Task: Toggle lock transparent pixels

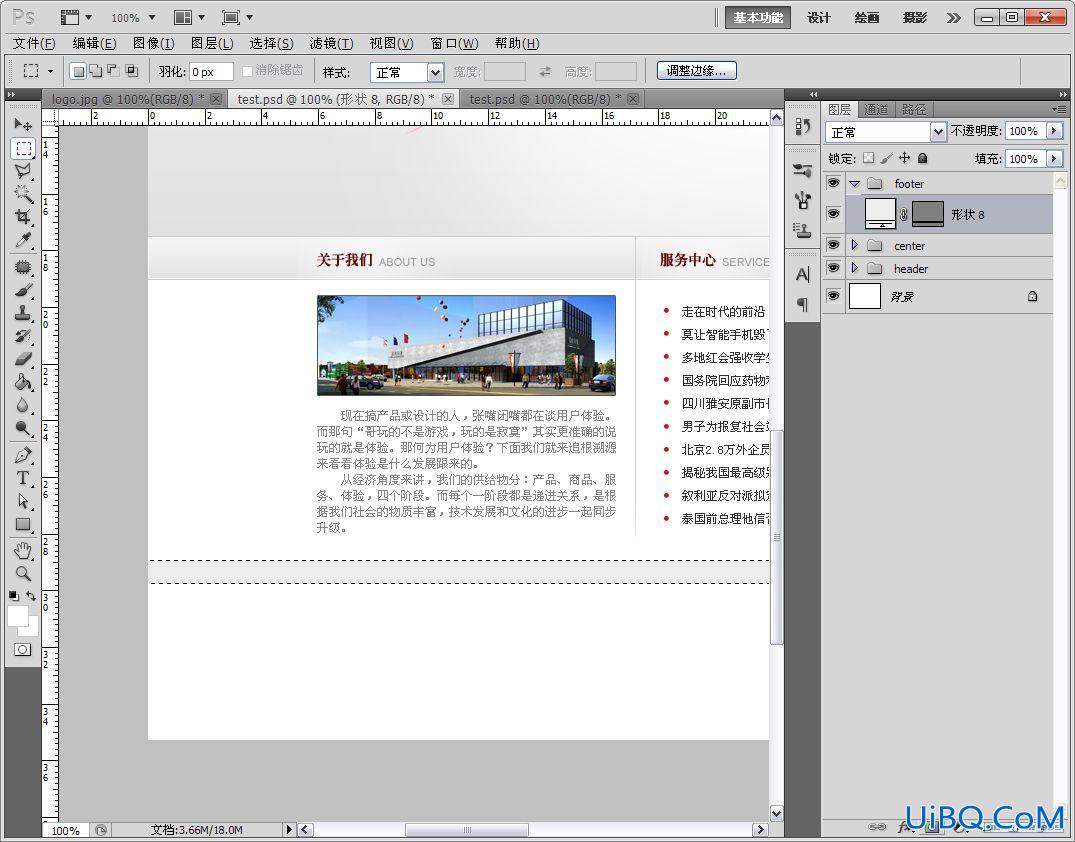Action: point(869,158)
